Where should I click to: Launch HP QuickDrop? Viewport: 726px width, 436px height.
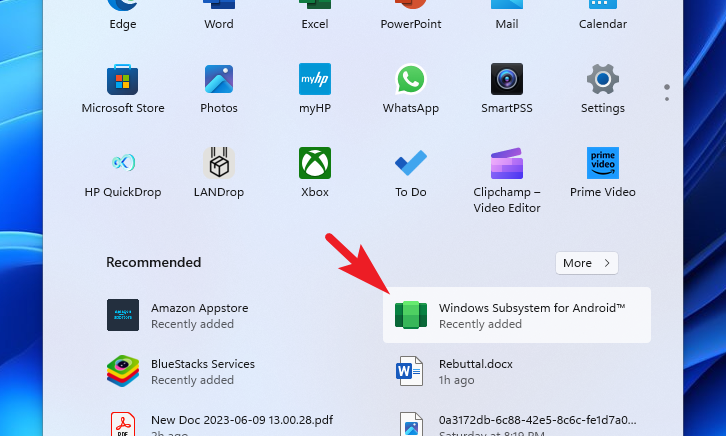click(x=123, y=173)
